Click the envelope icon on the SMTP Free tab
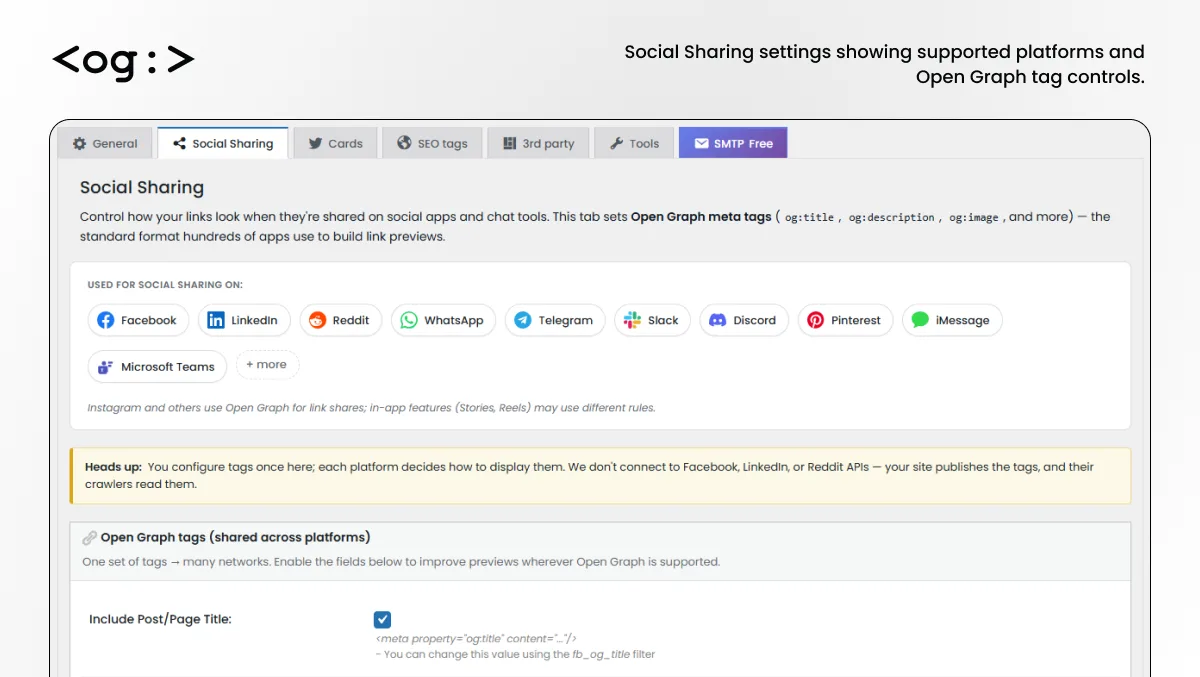 (x=701, y=144)
